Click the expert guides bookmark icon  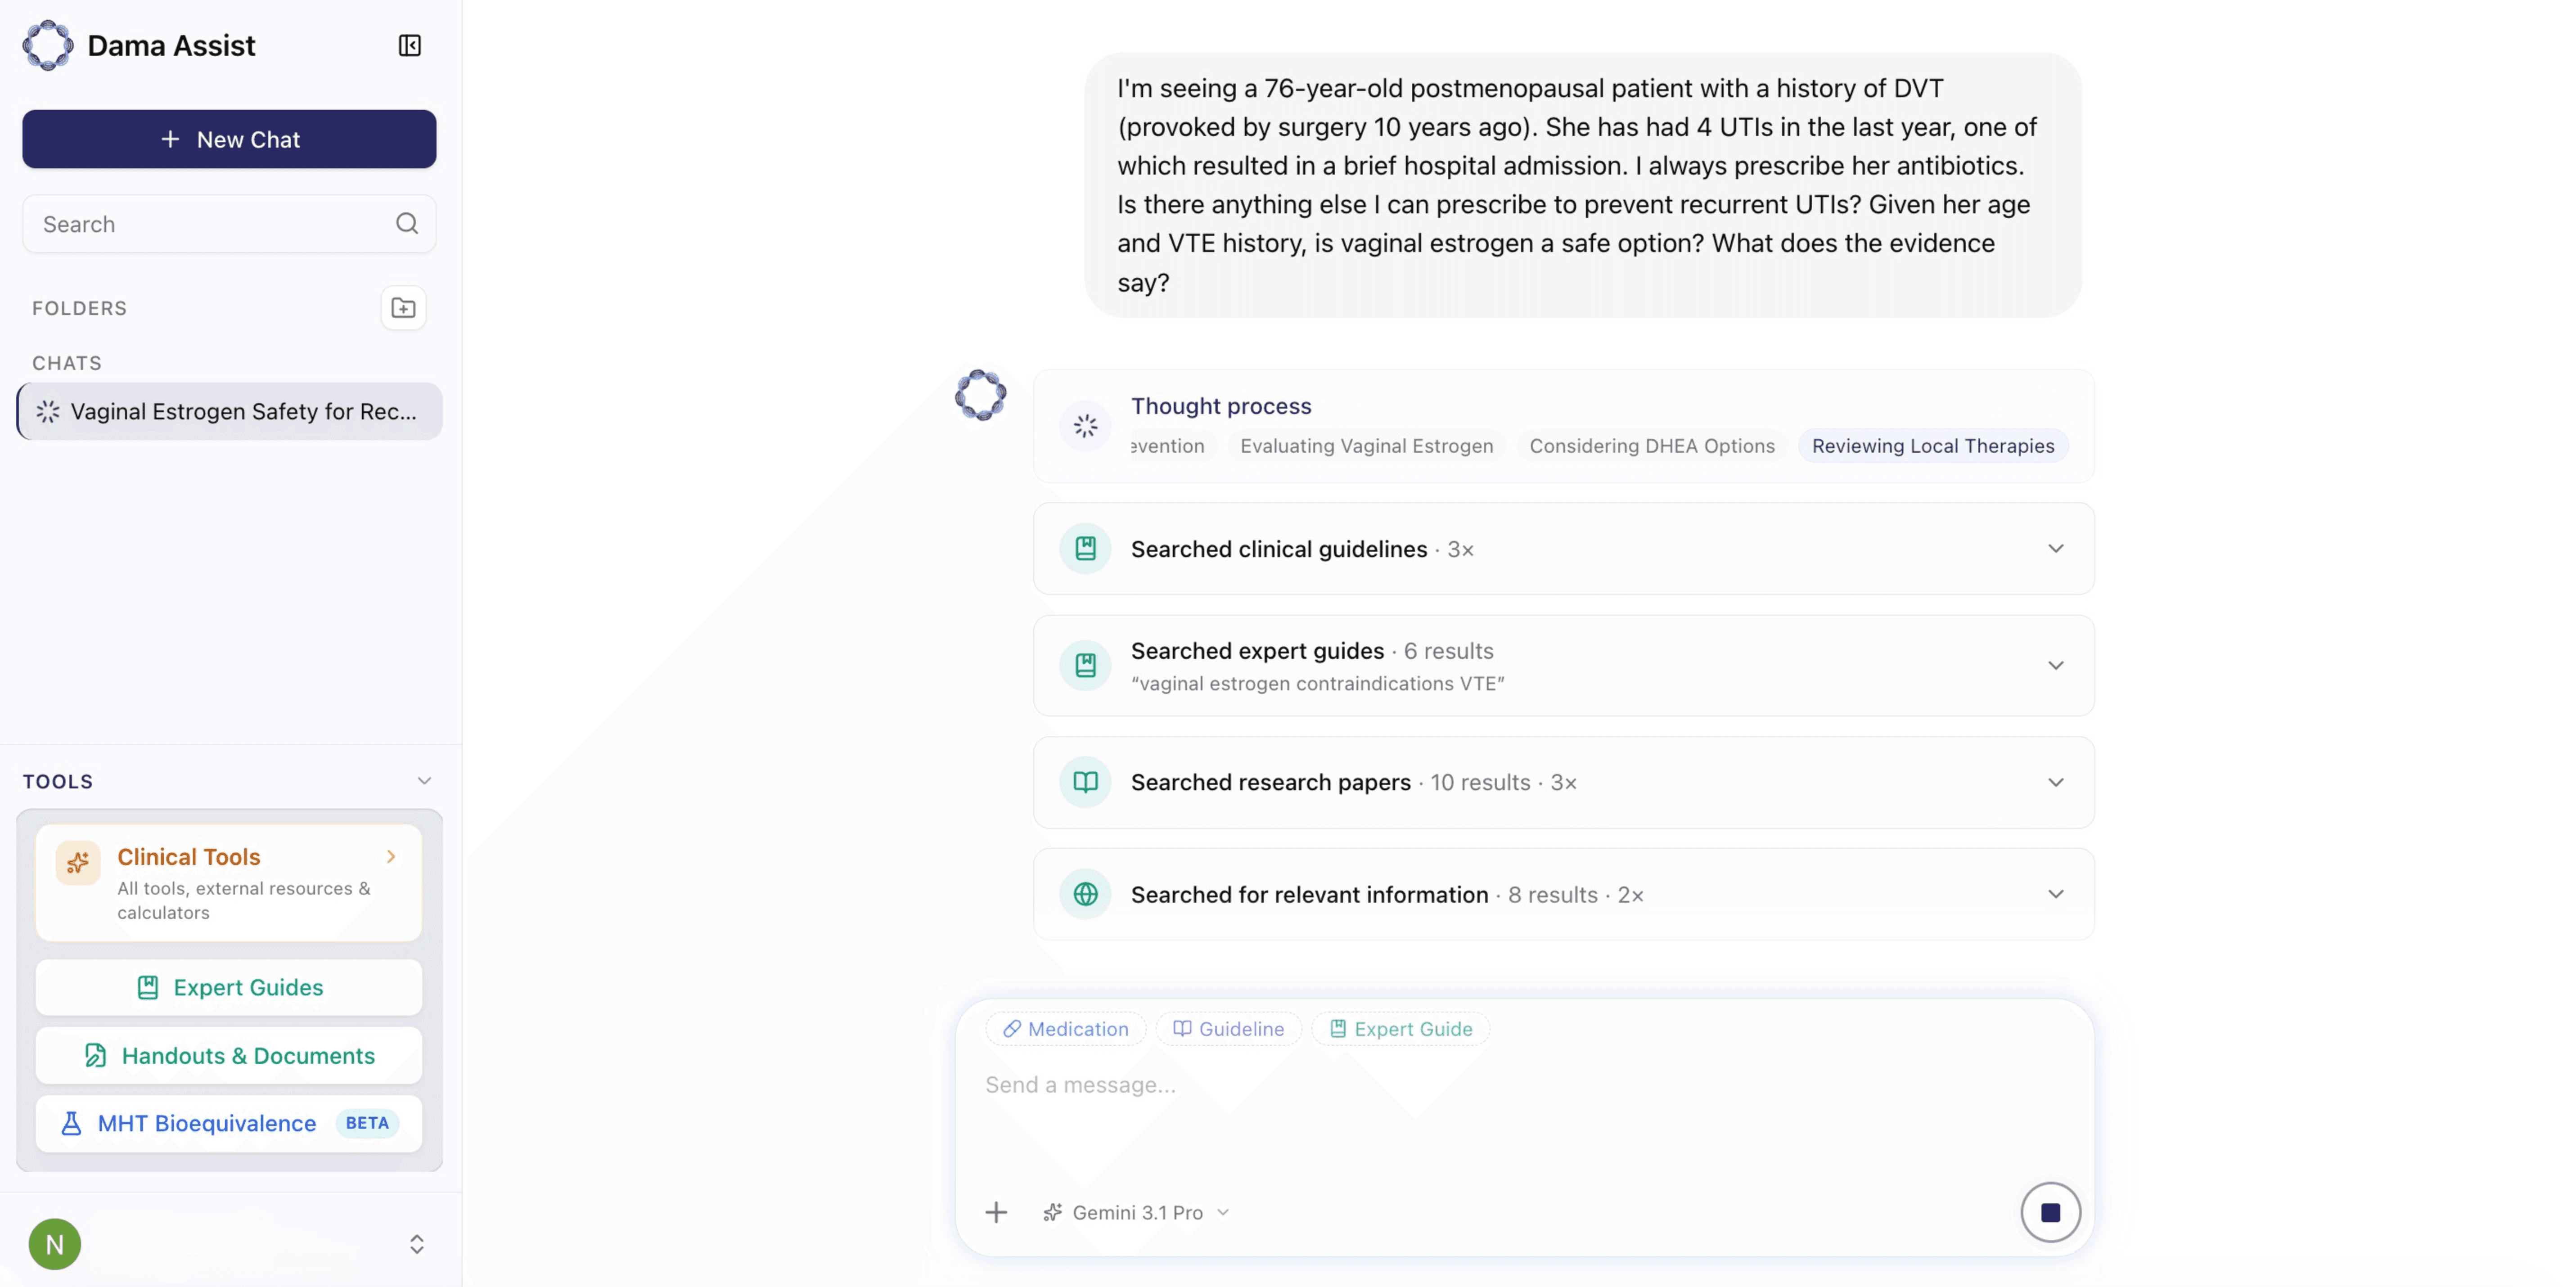[1085, 666]
